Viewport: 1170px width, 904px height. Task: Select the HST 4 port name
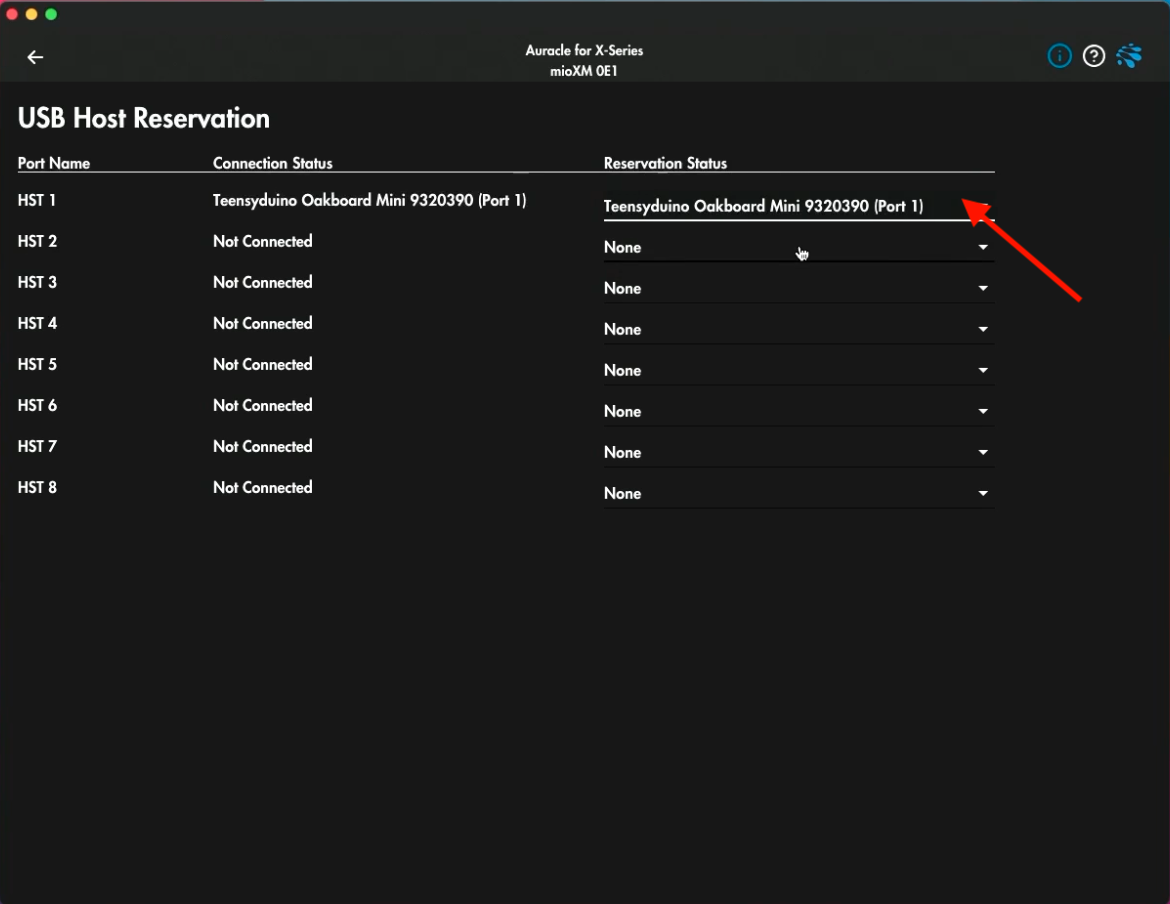point(37,324)
